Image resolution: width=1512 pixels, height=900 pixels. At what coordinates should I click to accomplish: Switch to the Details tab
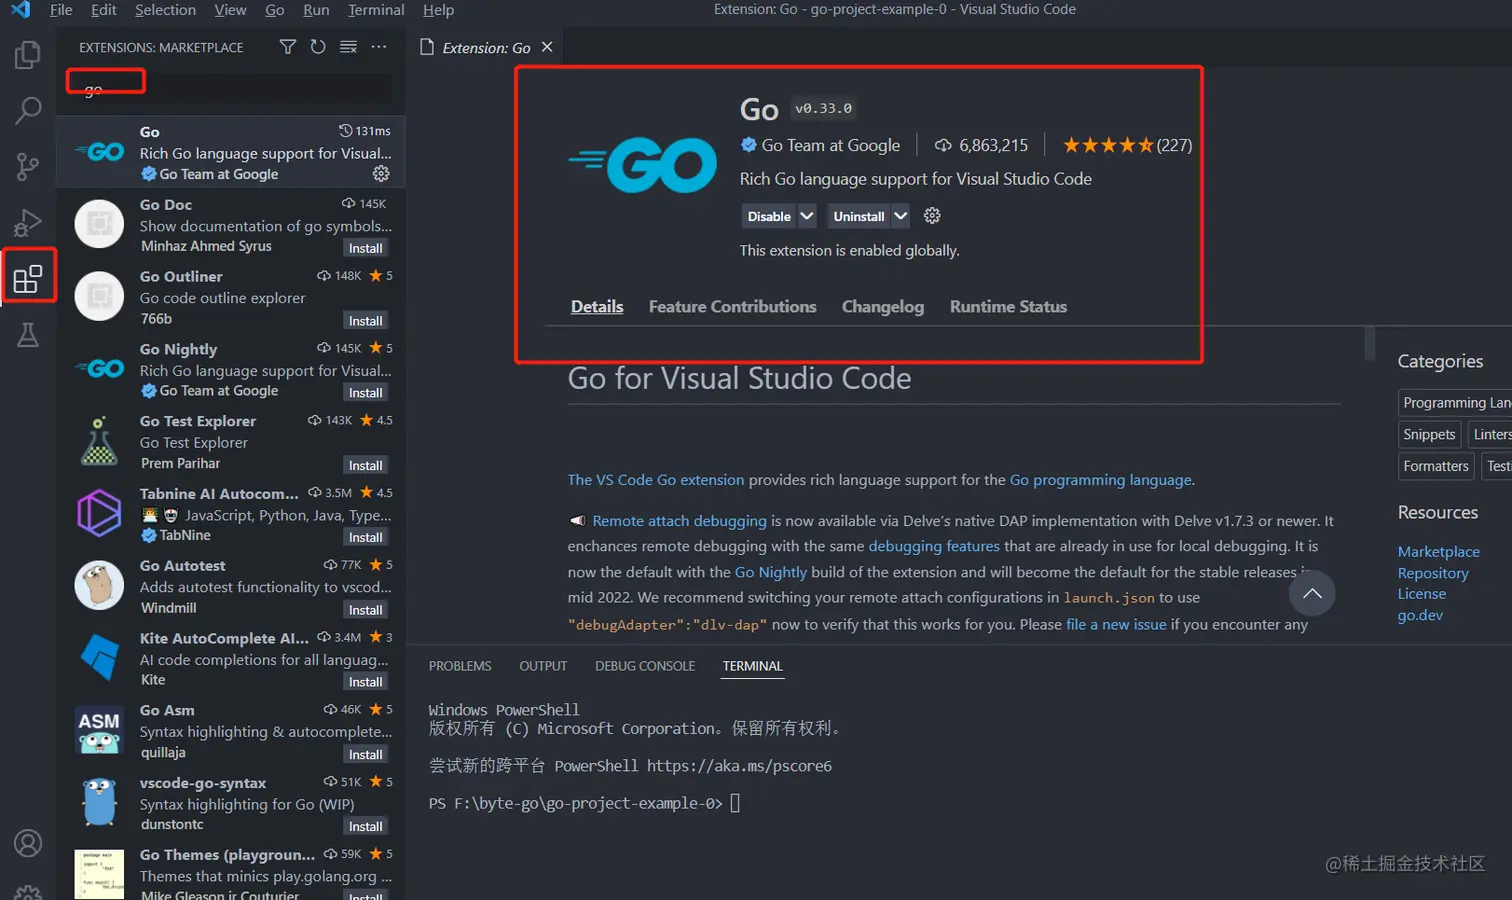597,307
